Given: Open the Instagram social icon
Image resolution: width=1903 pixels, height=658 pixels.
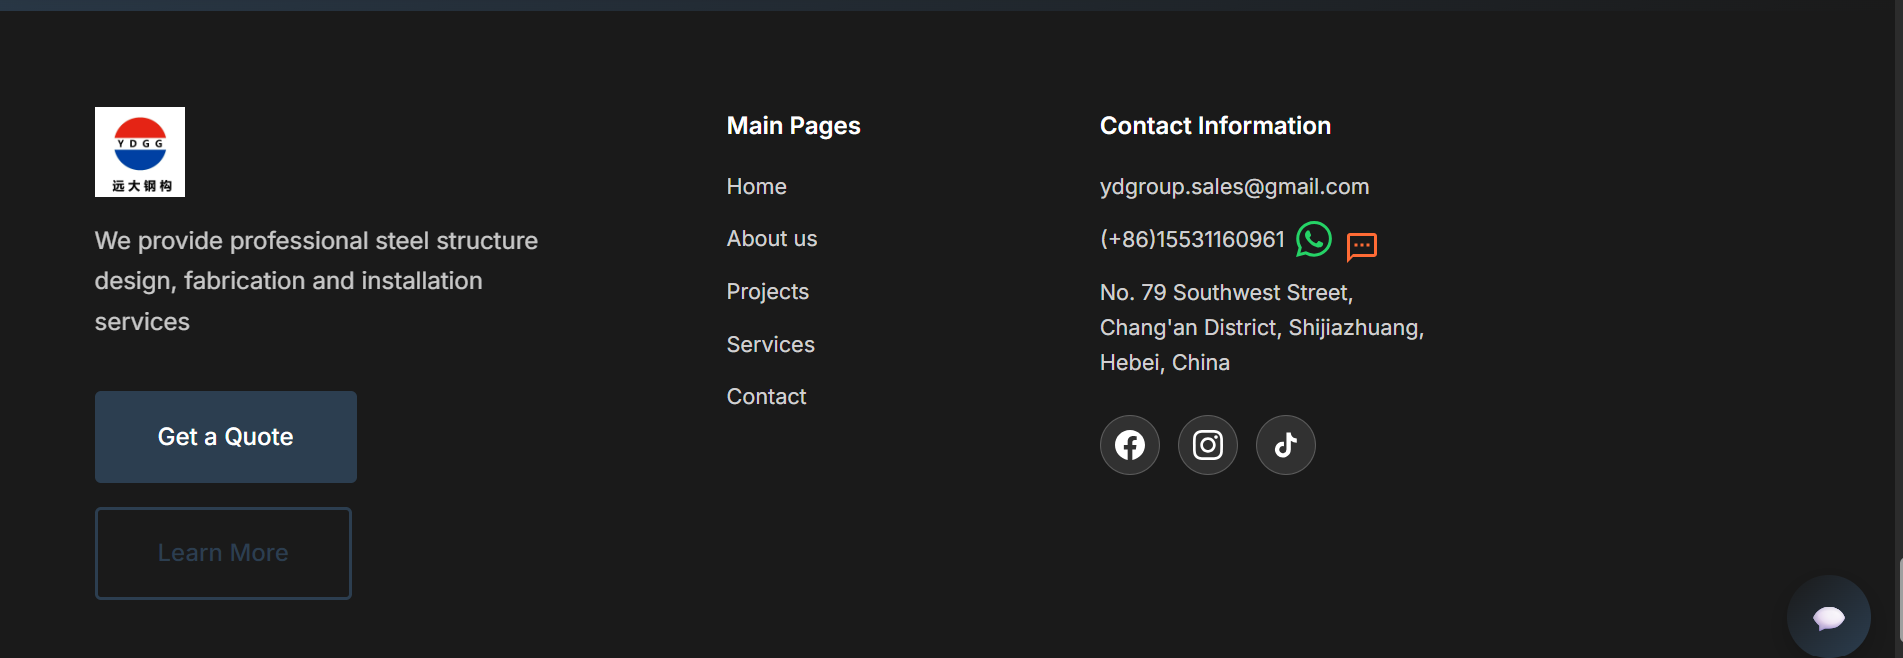Looking at the screenshot, I should pyautogui.click(x=1208, y=445).
